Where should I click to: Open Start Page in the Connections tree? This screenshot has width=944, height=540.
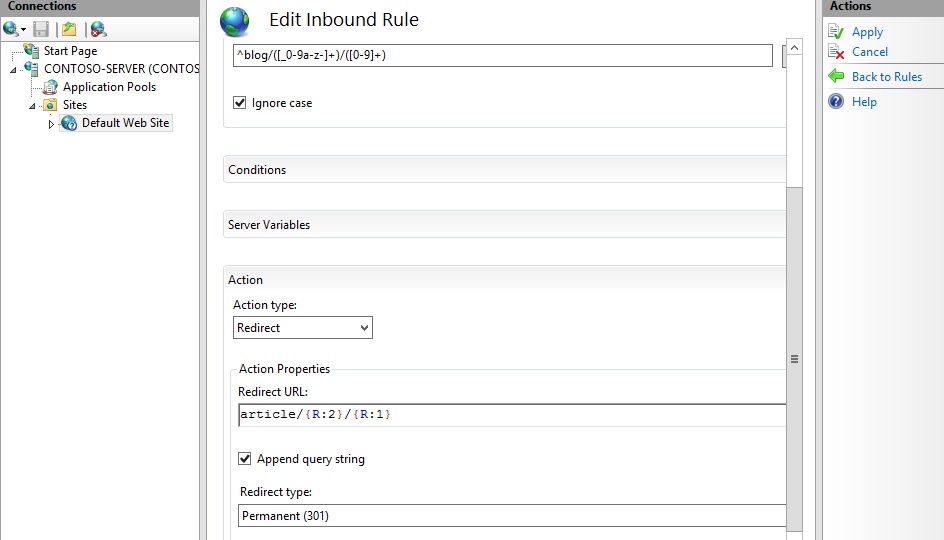[70, 51]
